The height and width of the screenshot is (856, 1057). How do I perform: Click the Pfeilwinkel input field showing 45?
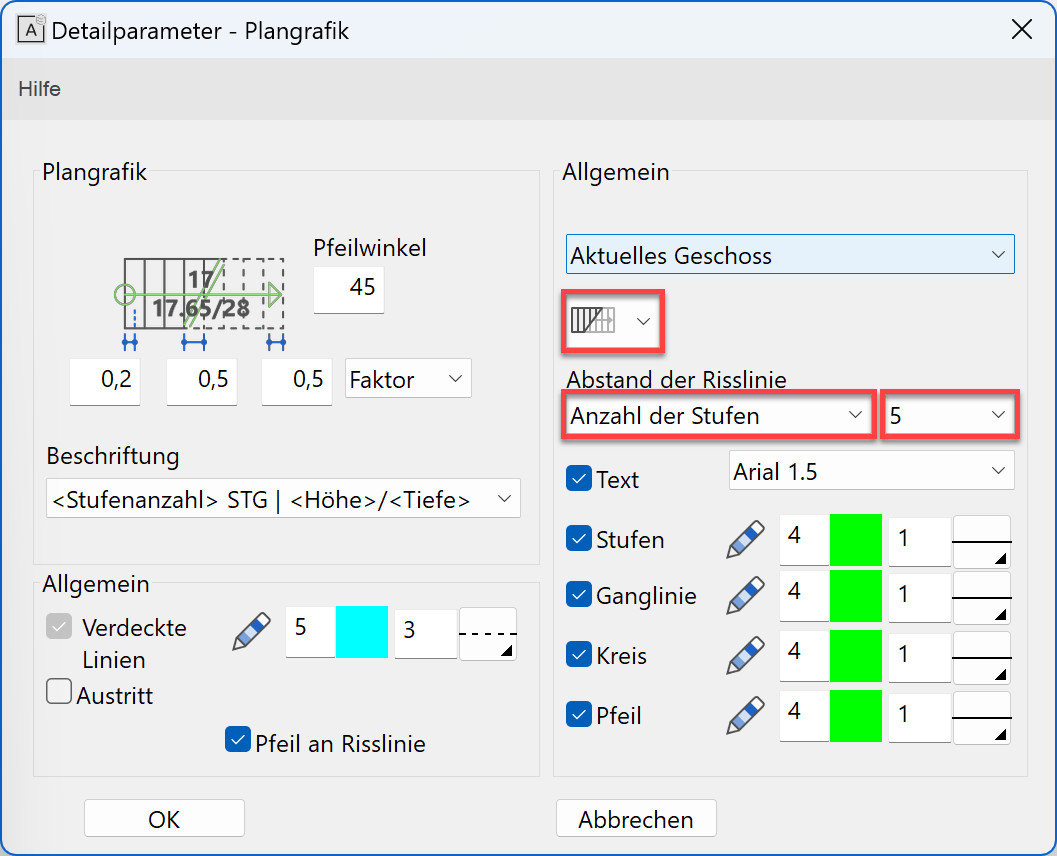pyautogui.click(x=348, y=290)
